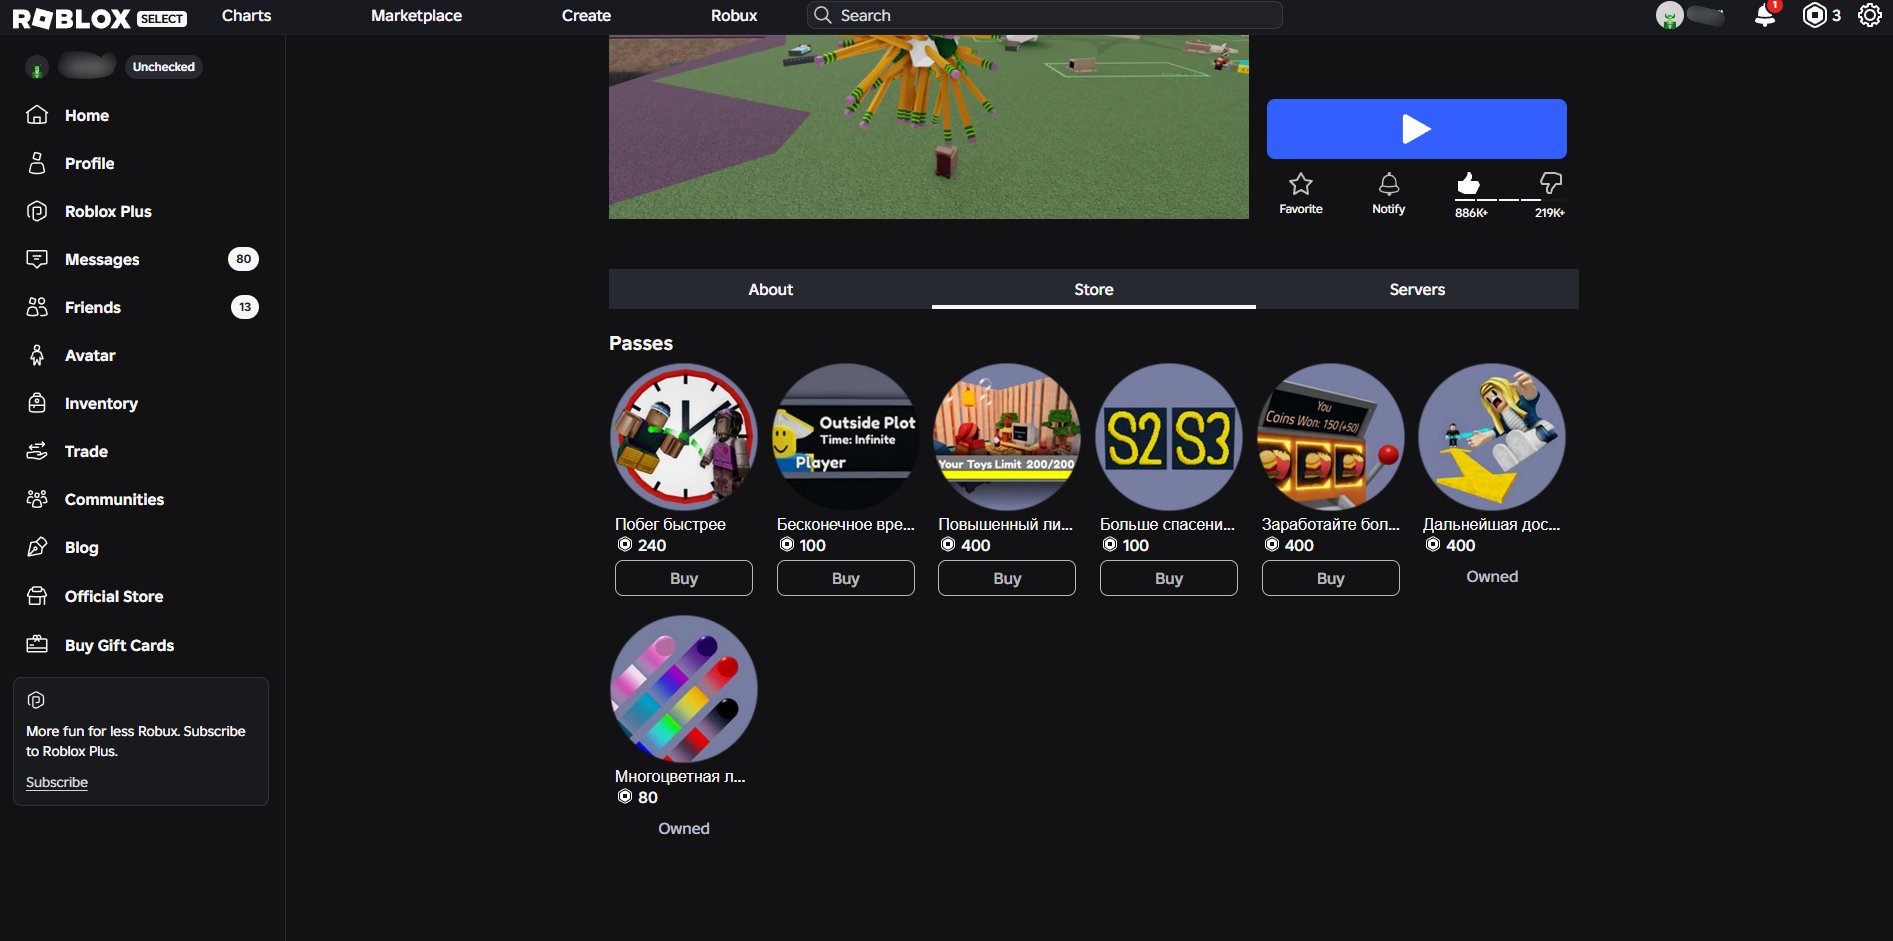Open the Trade sidebar icon
Viewport: 1893px width, 941px height.
tap(37, 451)
